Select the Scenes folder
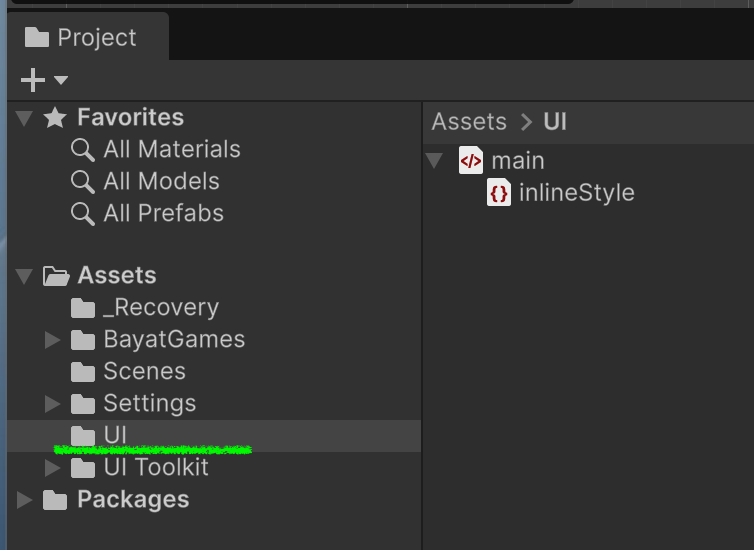The width and height of the screenshot is (754, 550). click(144, 372)
